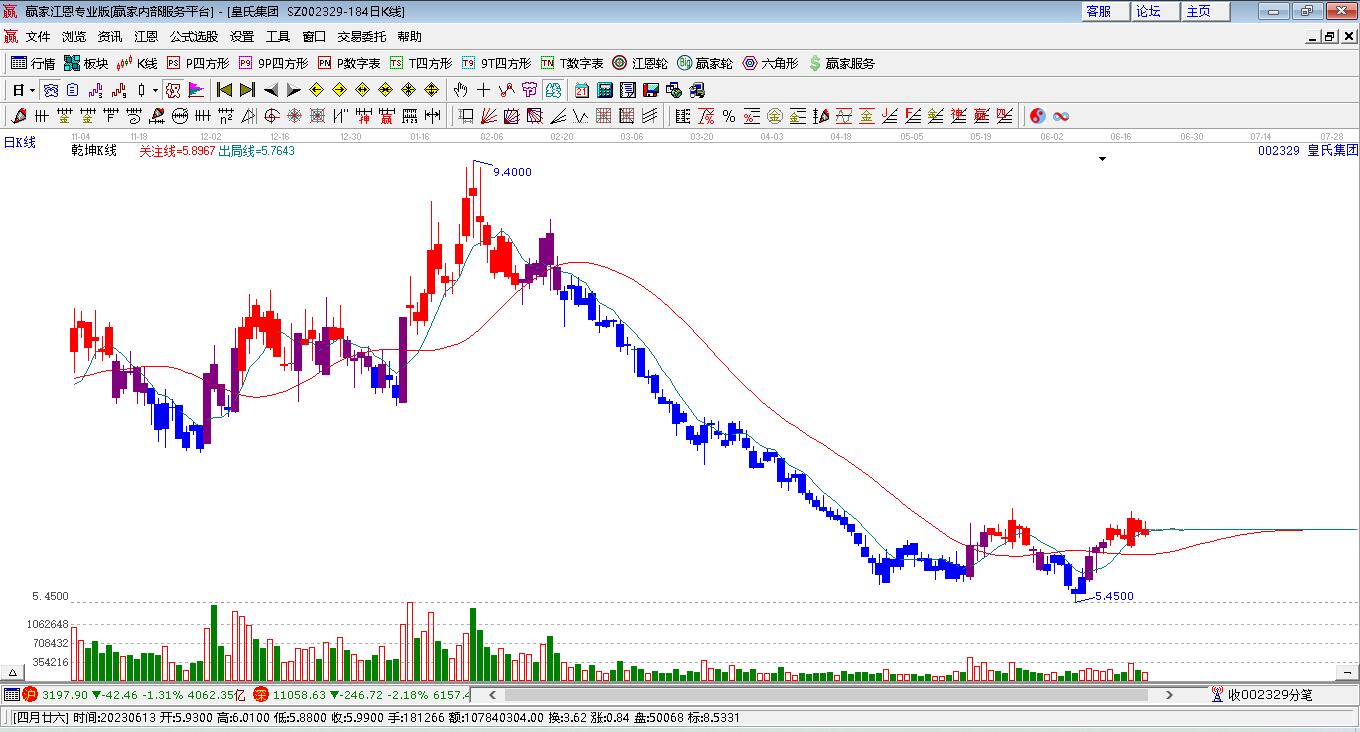Image resolution: width=1360 pixels, height=732 pixels.
Task: Open 赢家服务 service page
Action: (841, 63)
